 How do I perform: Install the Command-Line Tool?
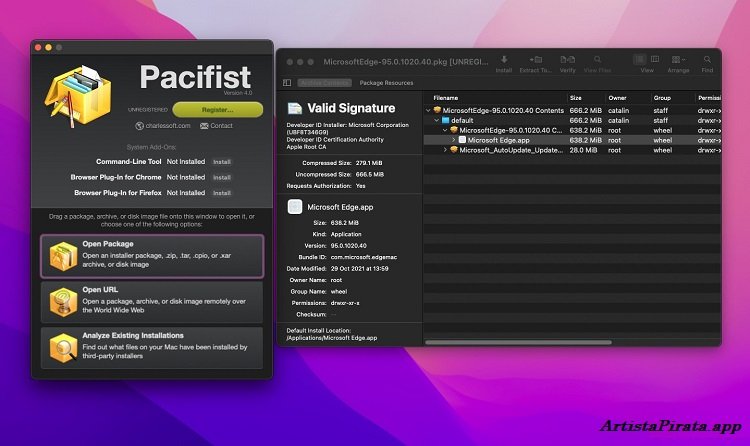click(222, 162)
